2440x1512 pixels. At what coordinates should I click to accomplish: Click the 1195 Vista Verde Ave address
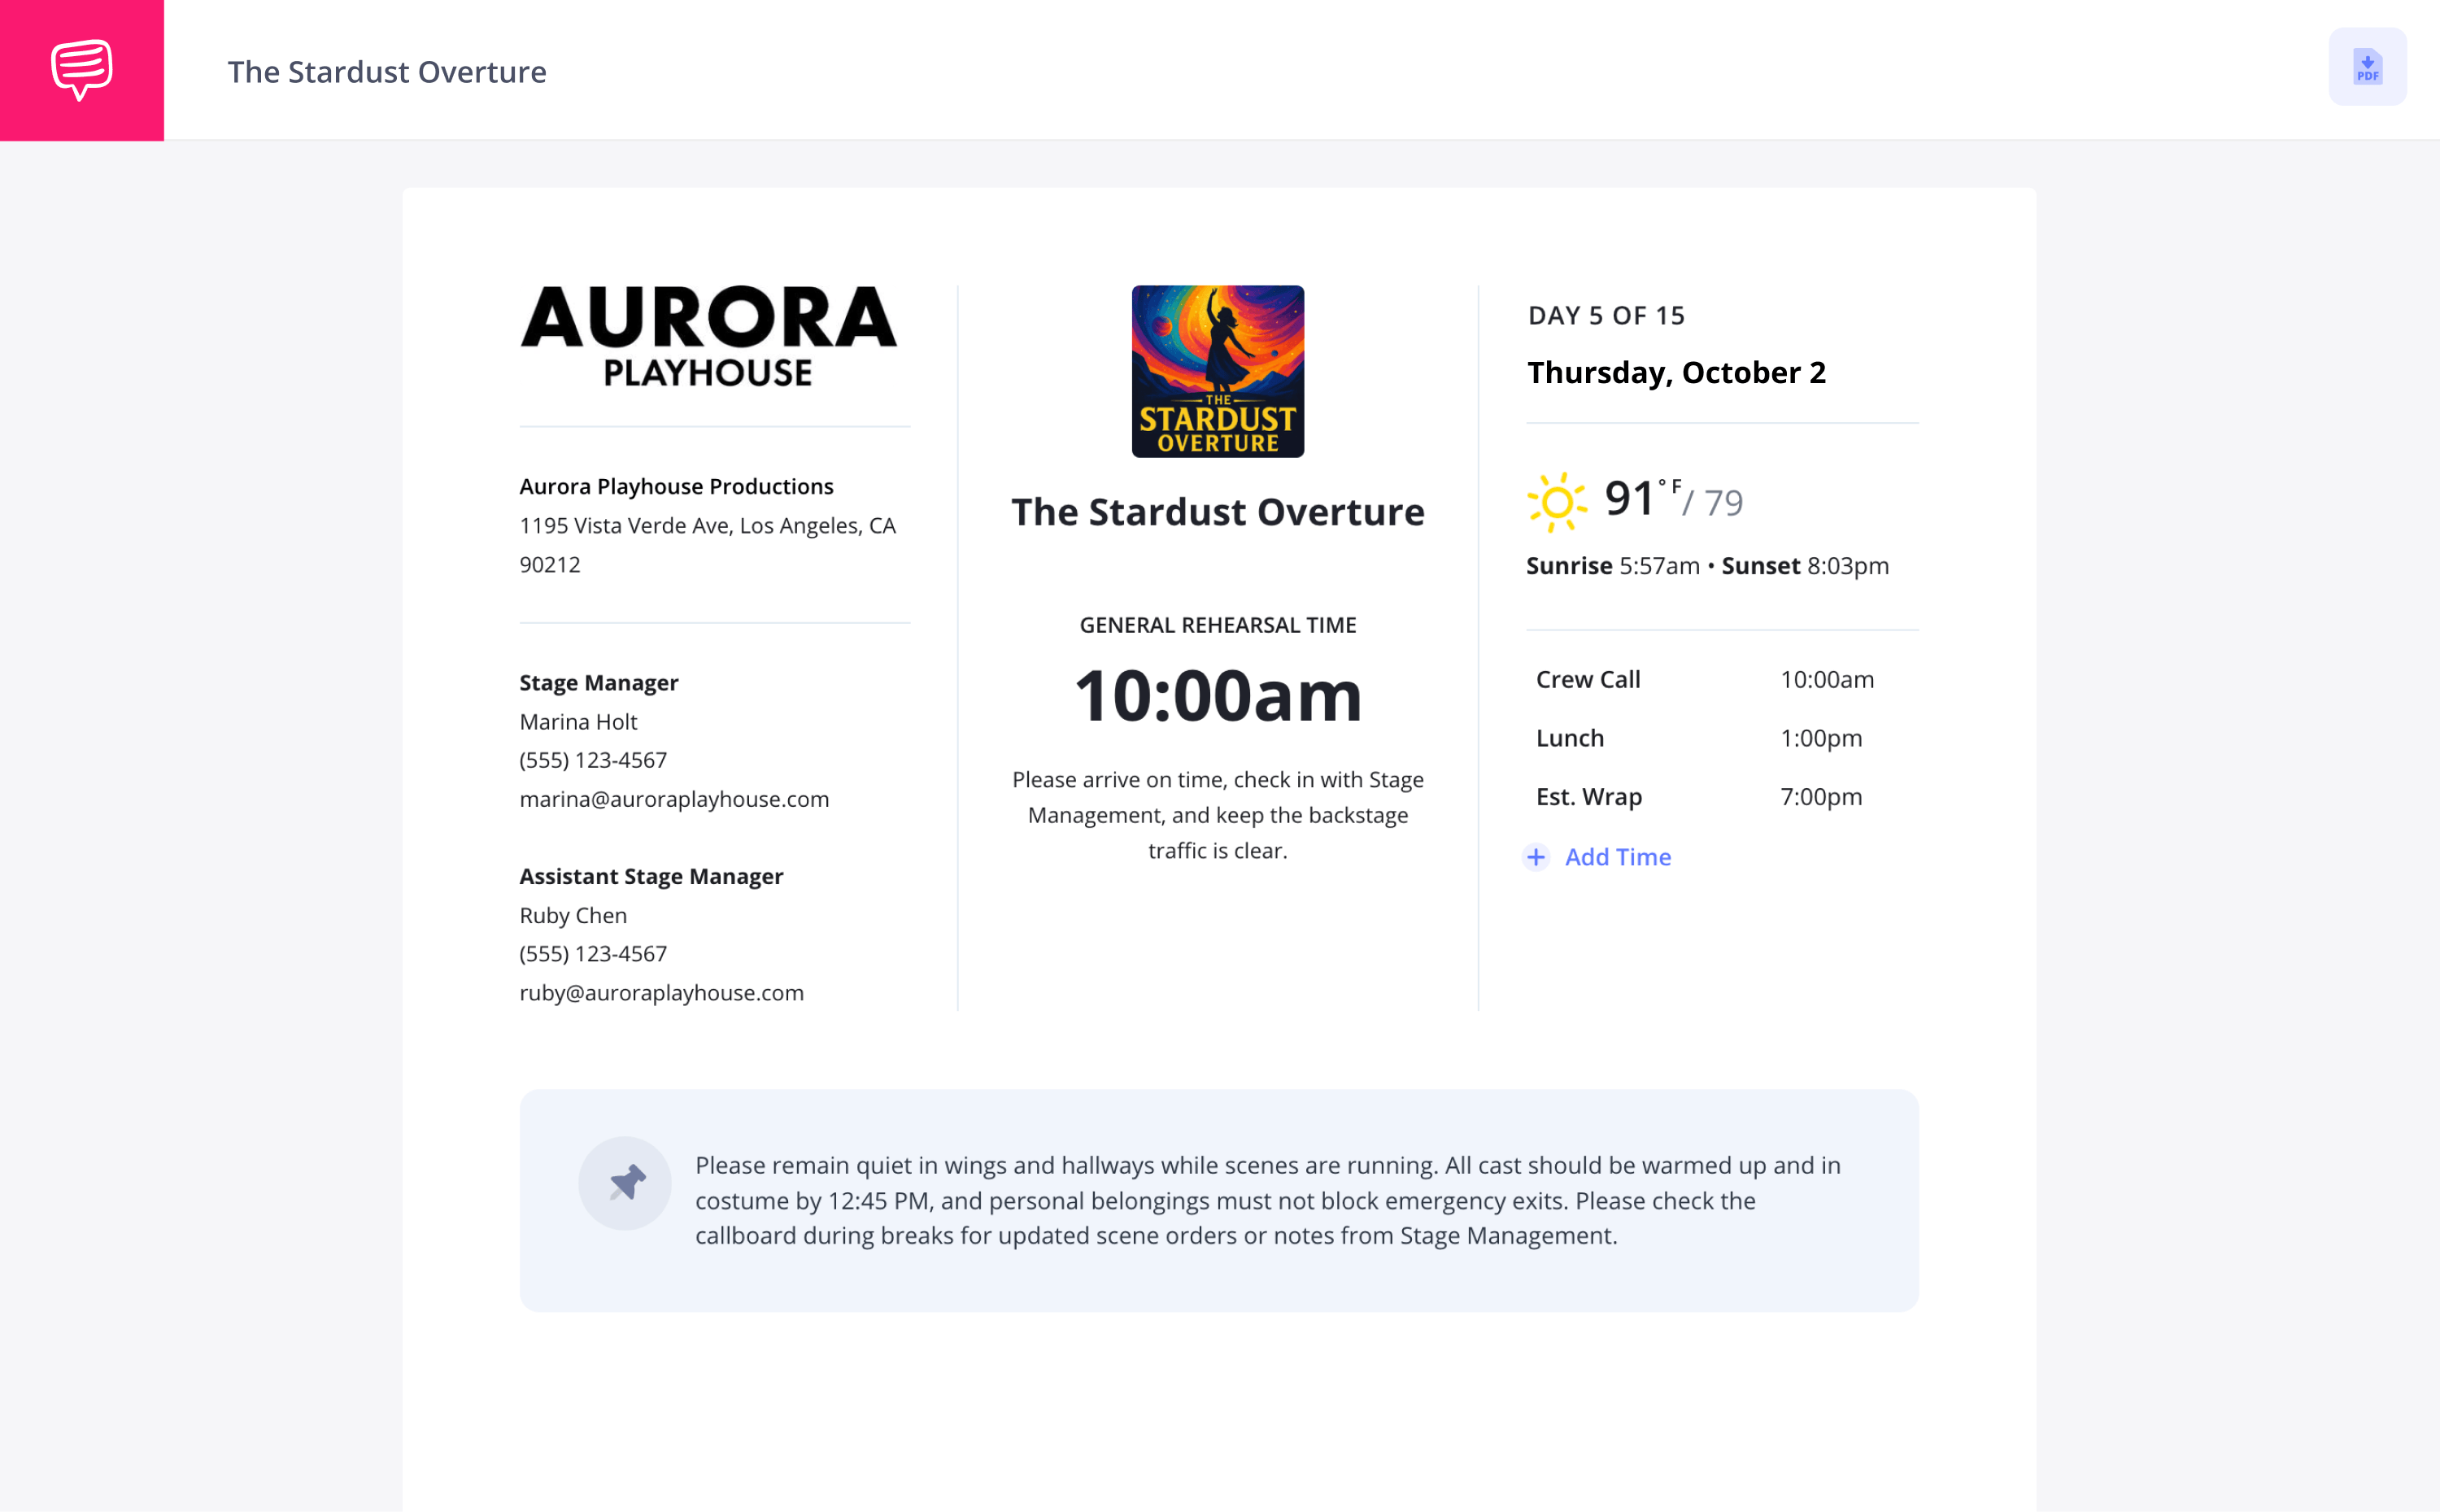click(x=708, y=545)
